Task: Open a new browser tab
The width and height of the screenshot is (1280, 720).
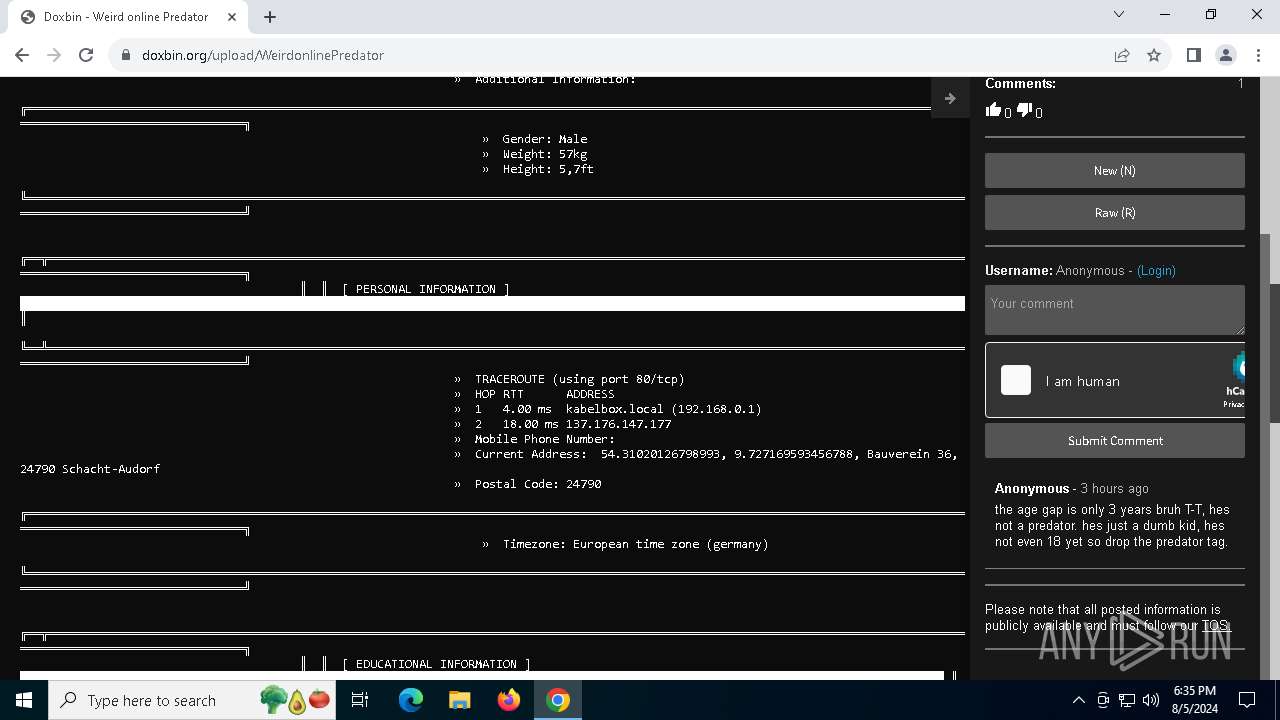Action: pos(270,17)
